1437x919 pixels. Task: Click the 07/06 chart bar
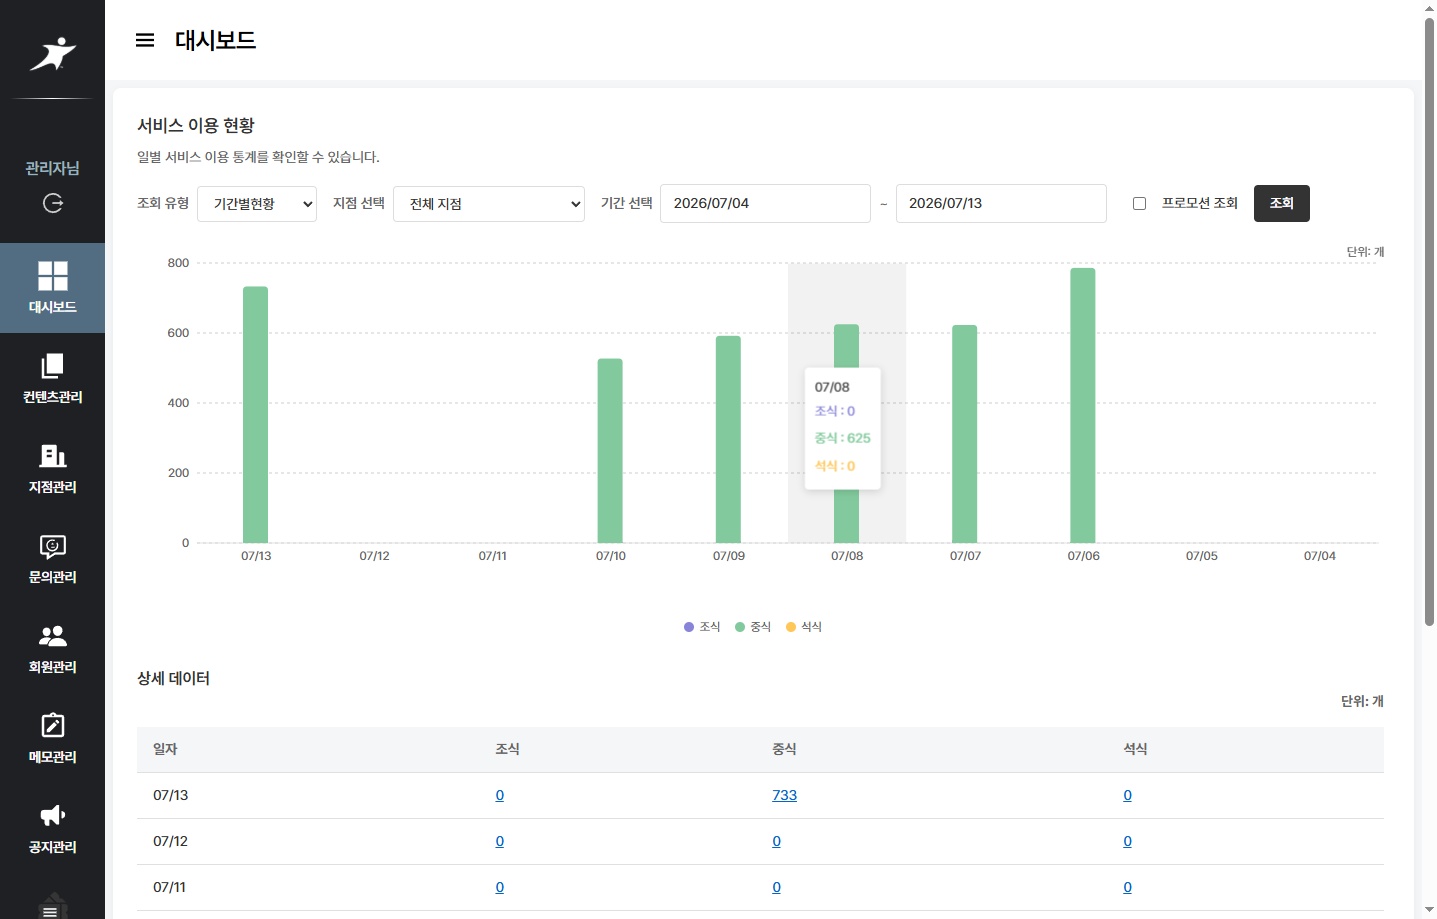(1083, 406)
